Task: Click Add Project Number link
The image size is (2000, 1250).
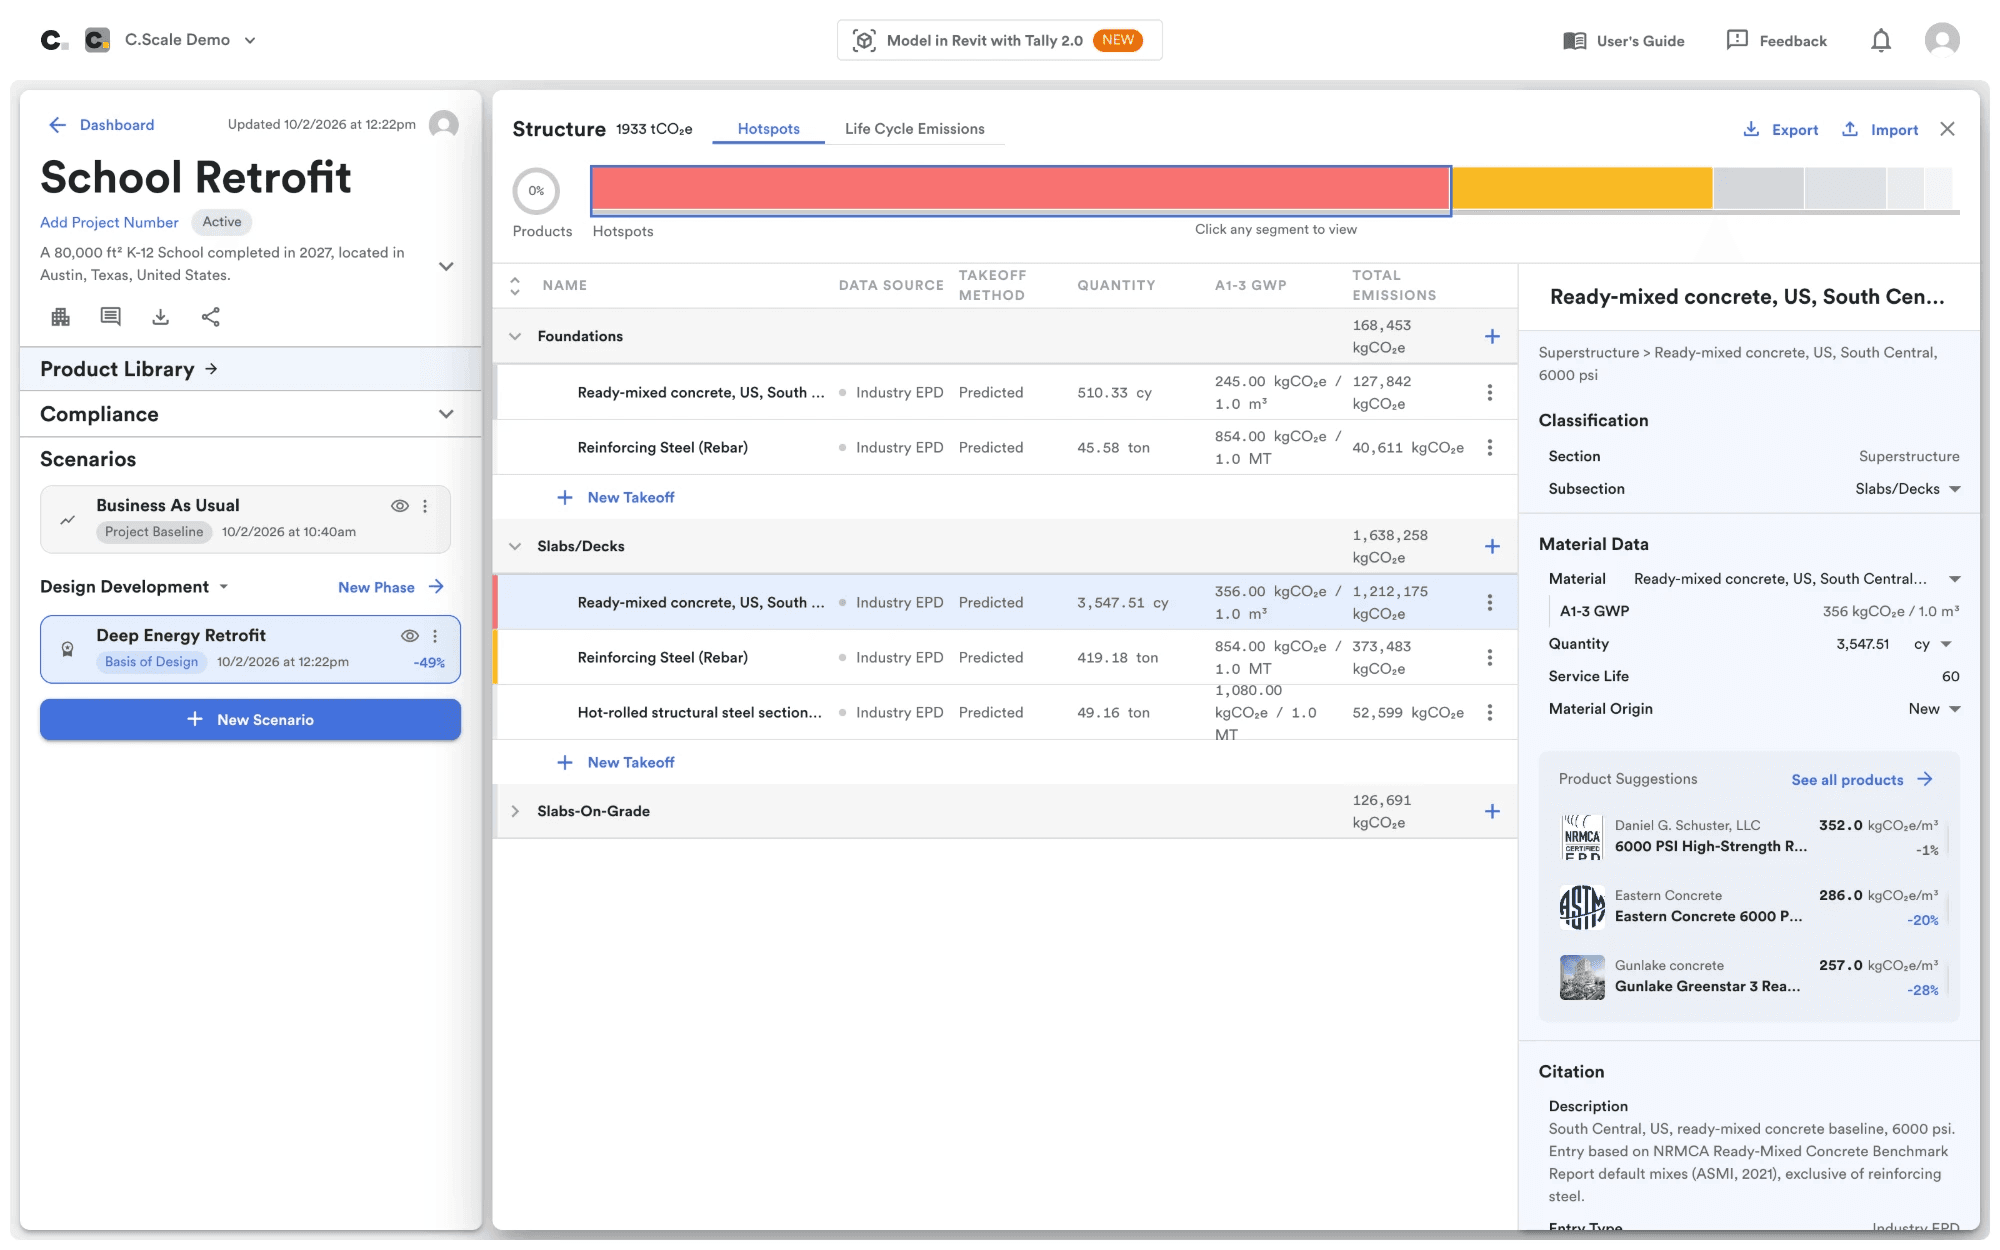Action: pyautogui.click(x=109, y=223)
